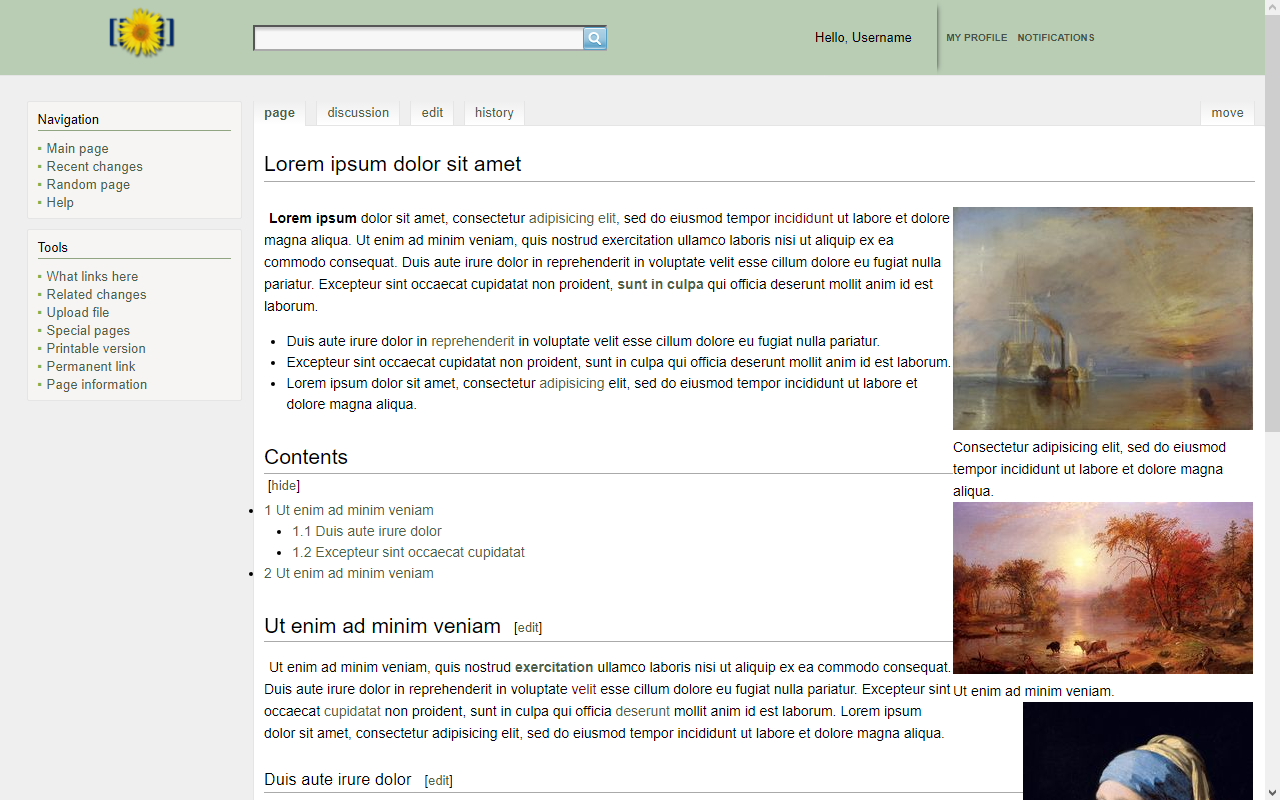This screenshot has width=1280, height=800.
Task: Open My Profile in the header
Action: pos(976,38)
